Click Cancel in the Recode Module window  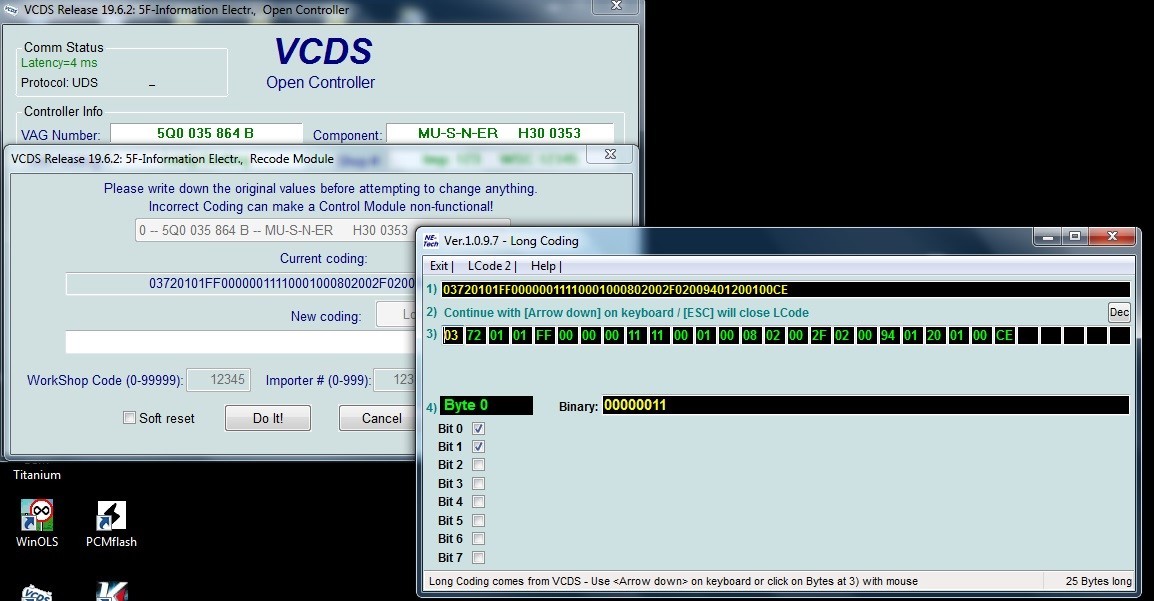point(380,418)
